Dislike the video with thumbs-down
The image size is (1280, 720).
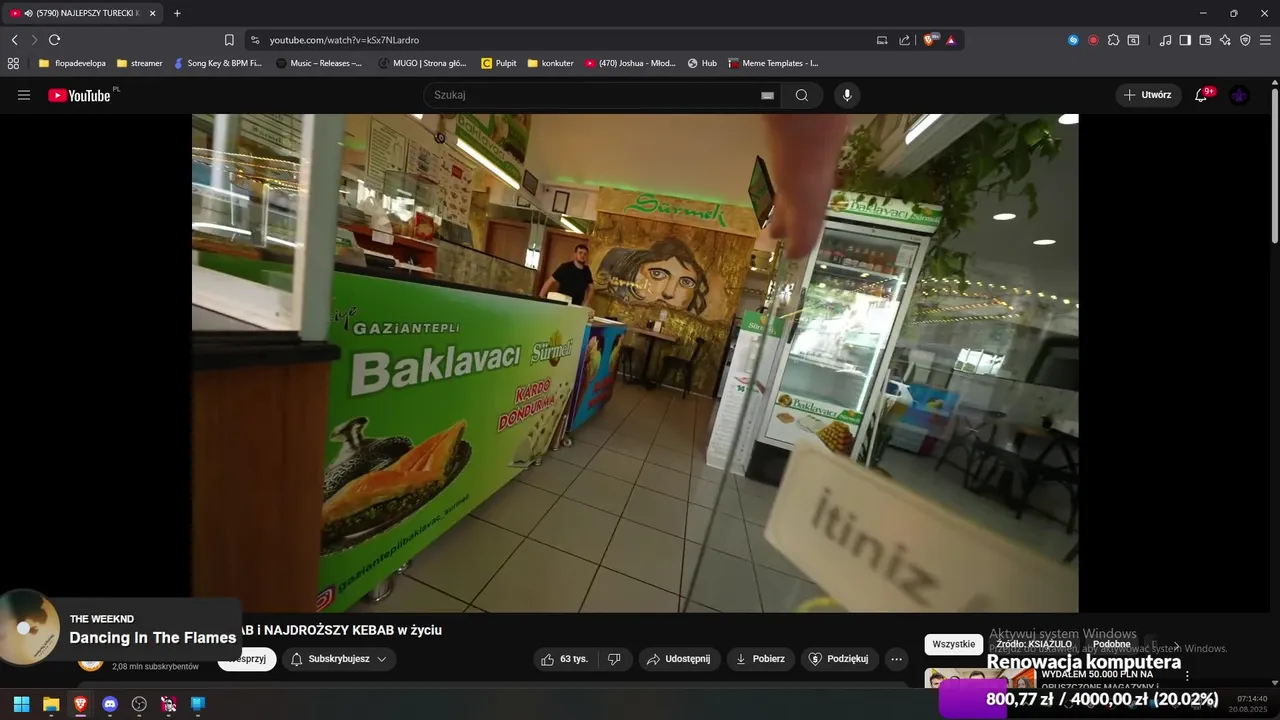[x=614, y=659]
